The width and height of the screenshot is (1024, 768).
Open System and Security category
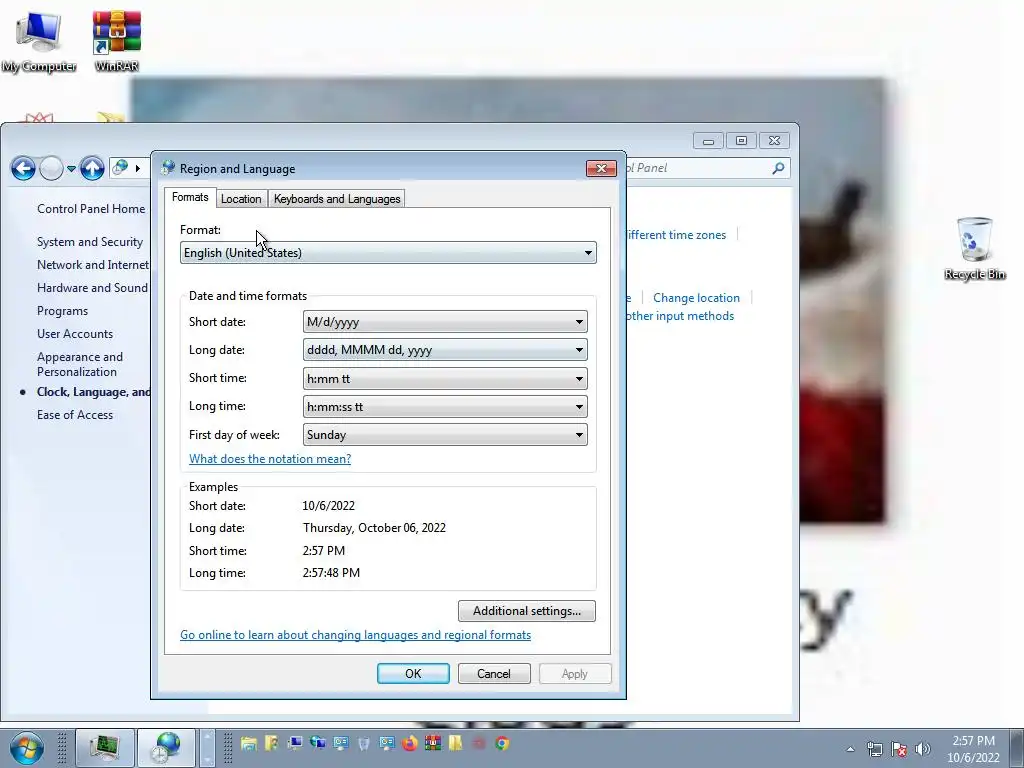89,242
